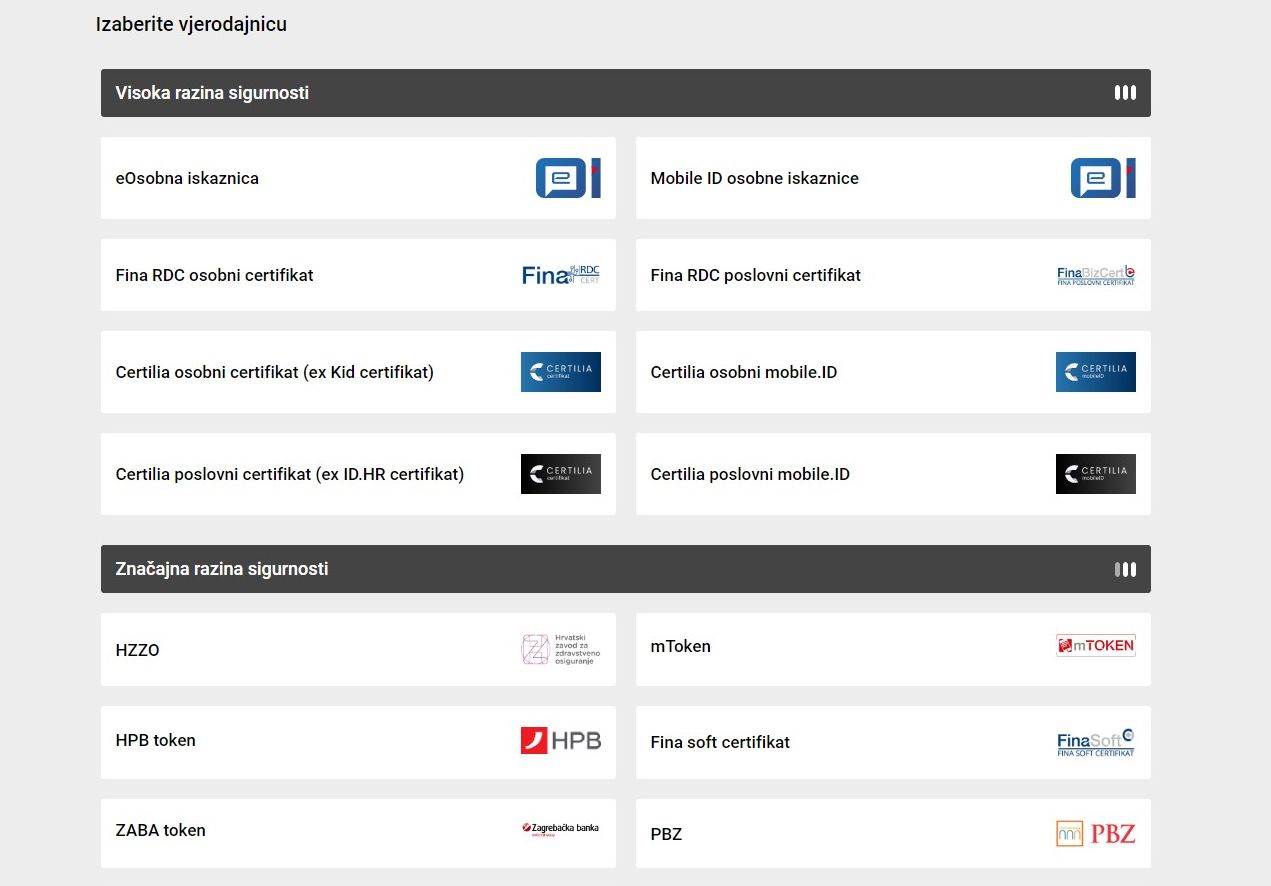Click the security level bars in Značajna header

coord(1125,569)
